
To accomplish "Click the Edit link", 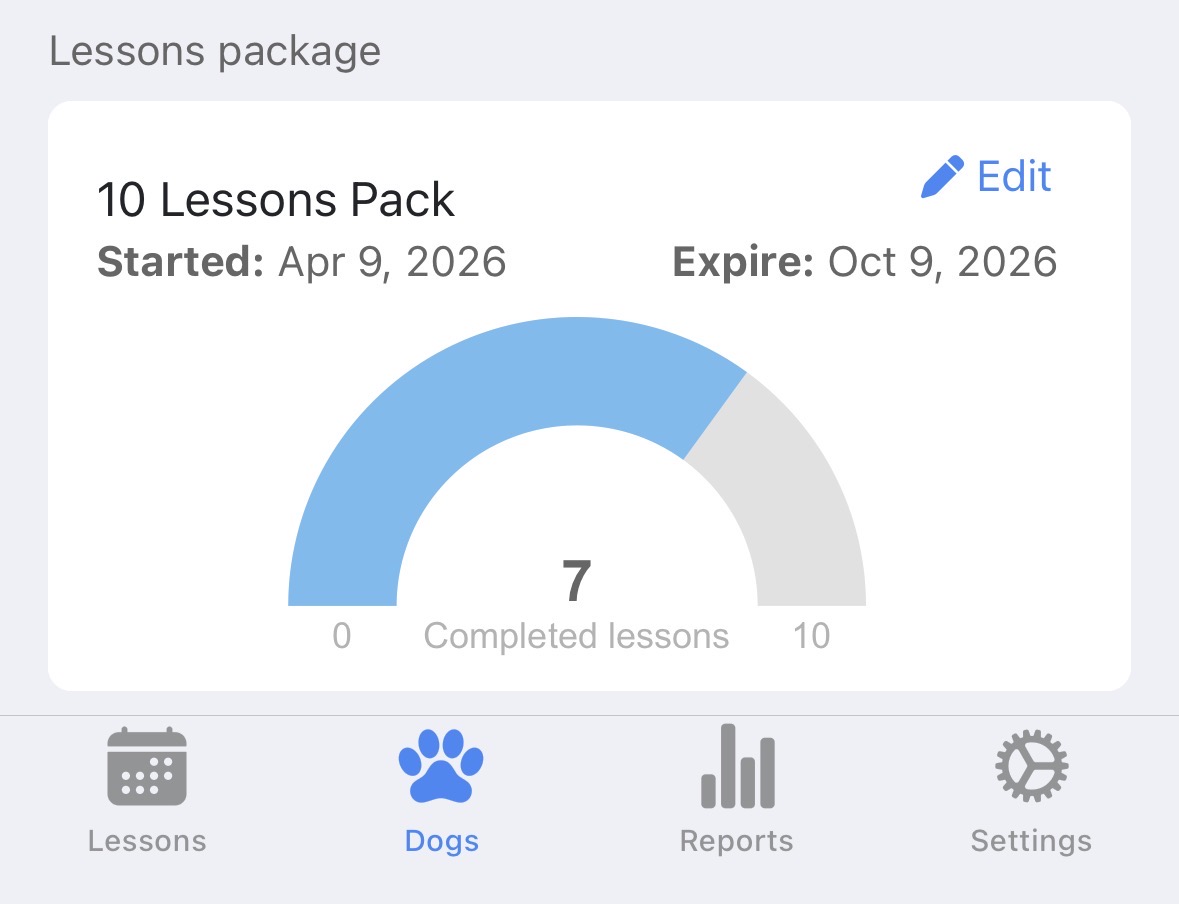I will point(1013,175).
